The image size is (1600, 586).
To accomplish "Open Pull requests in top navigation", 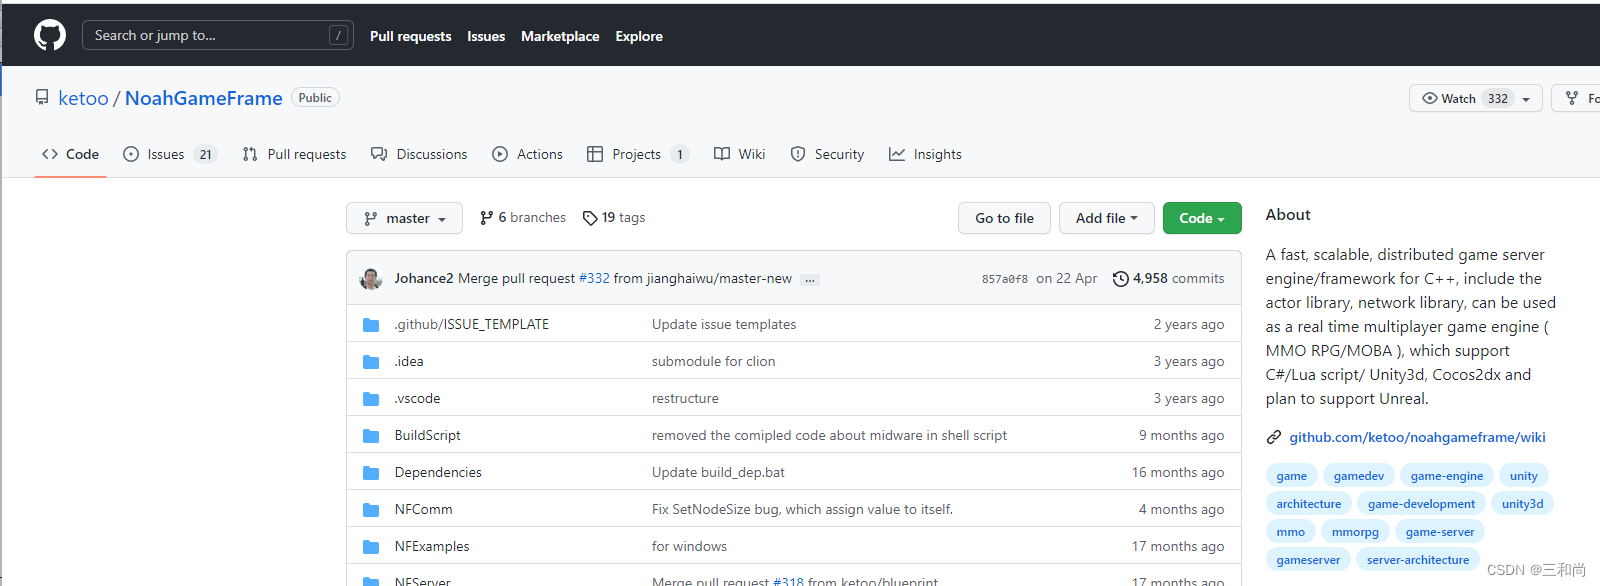I will coord(411,36).
